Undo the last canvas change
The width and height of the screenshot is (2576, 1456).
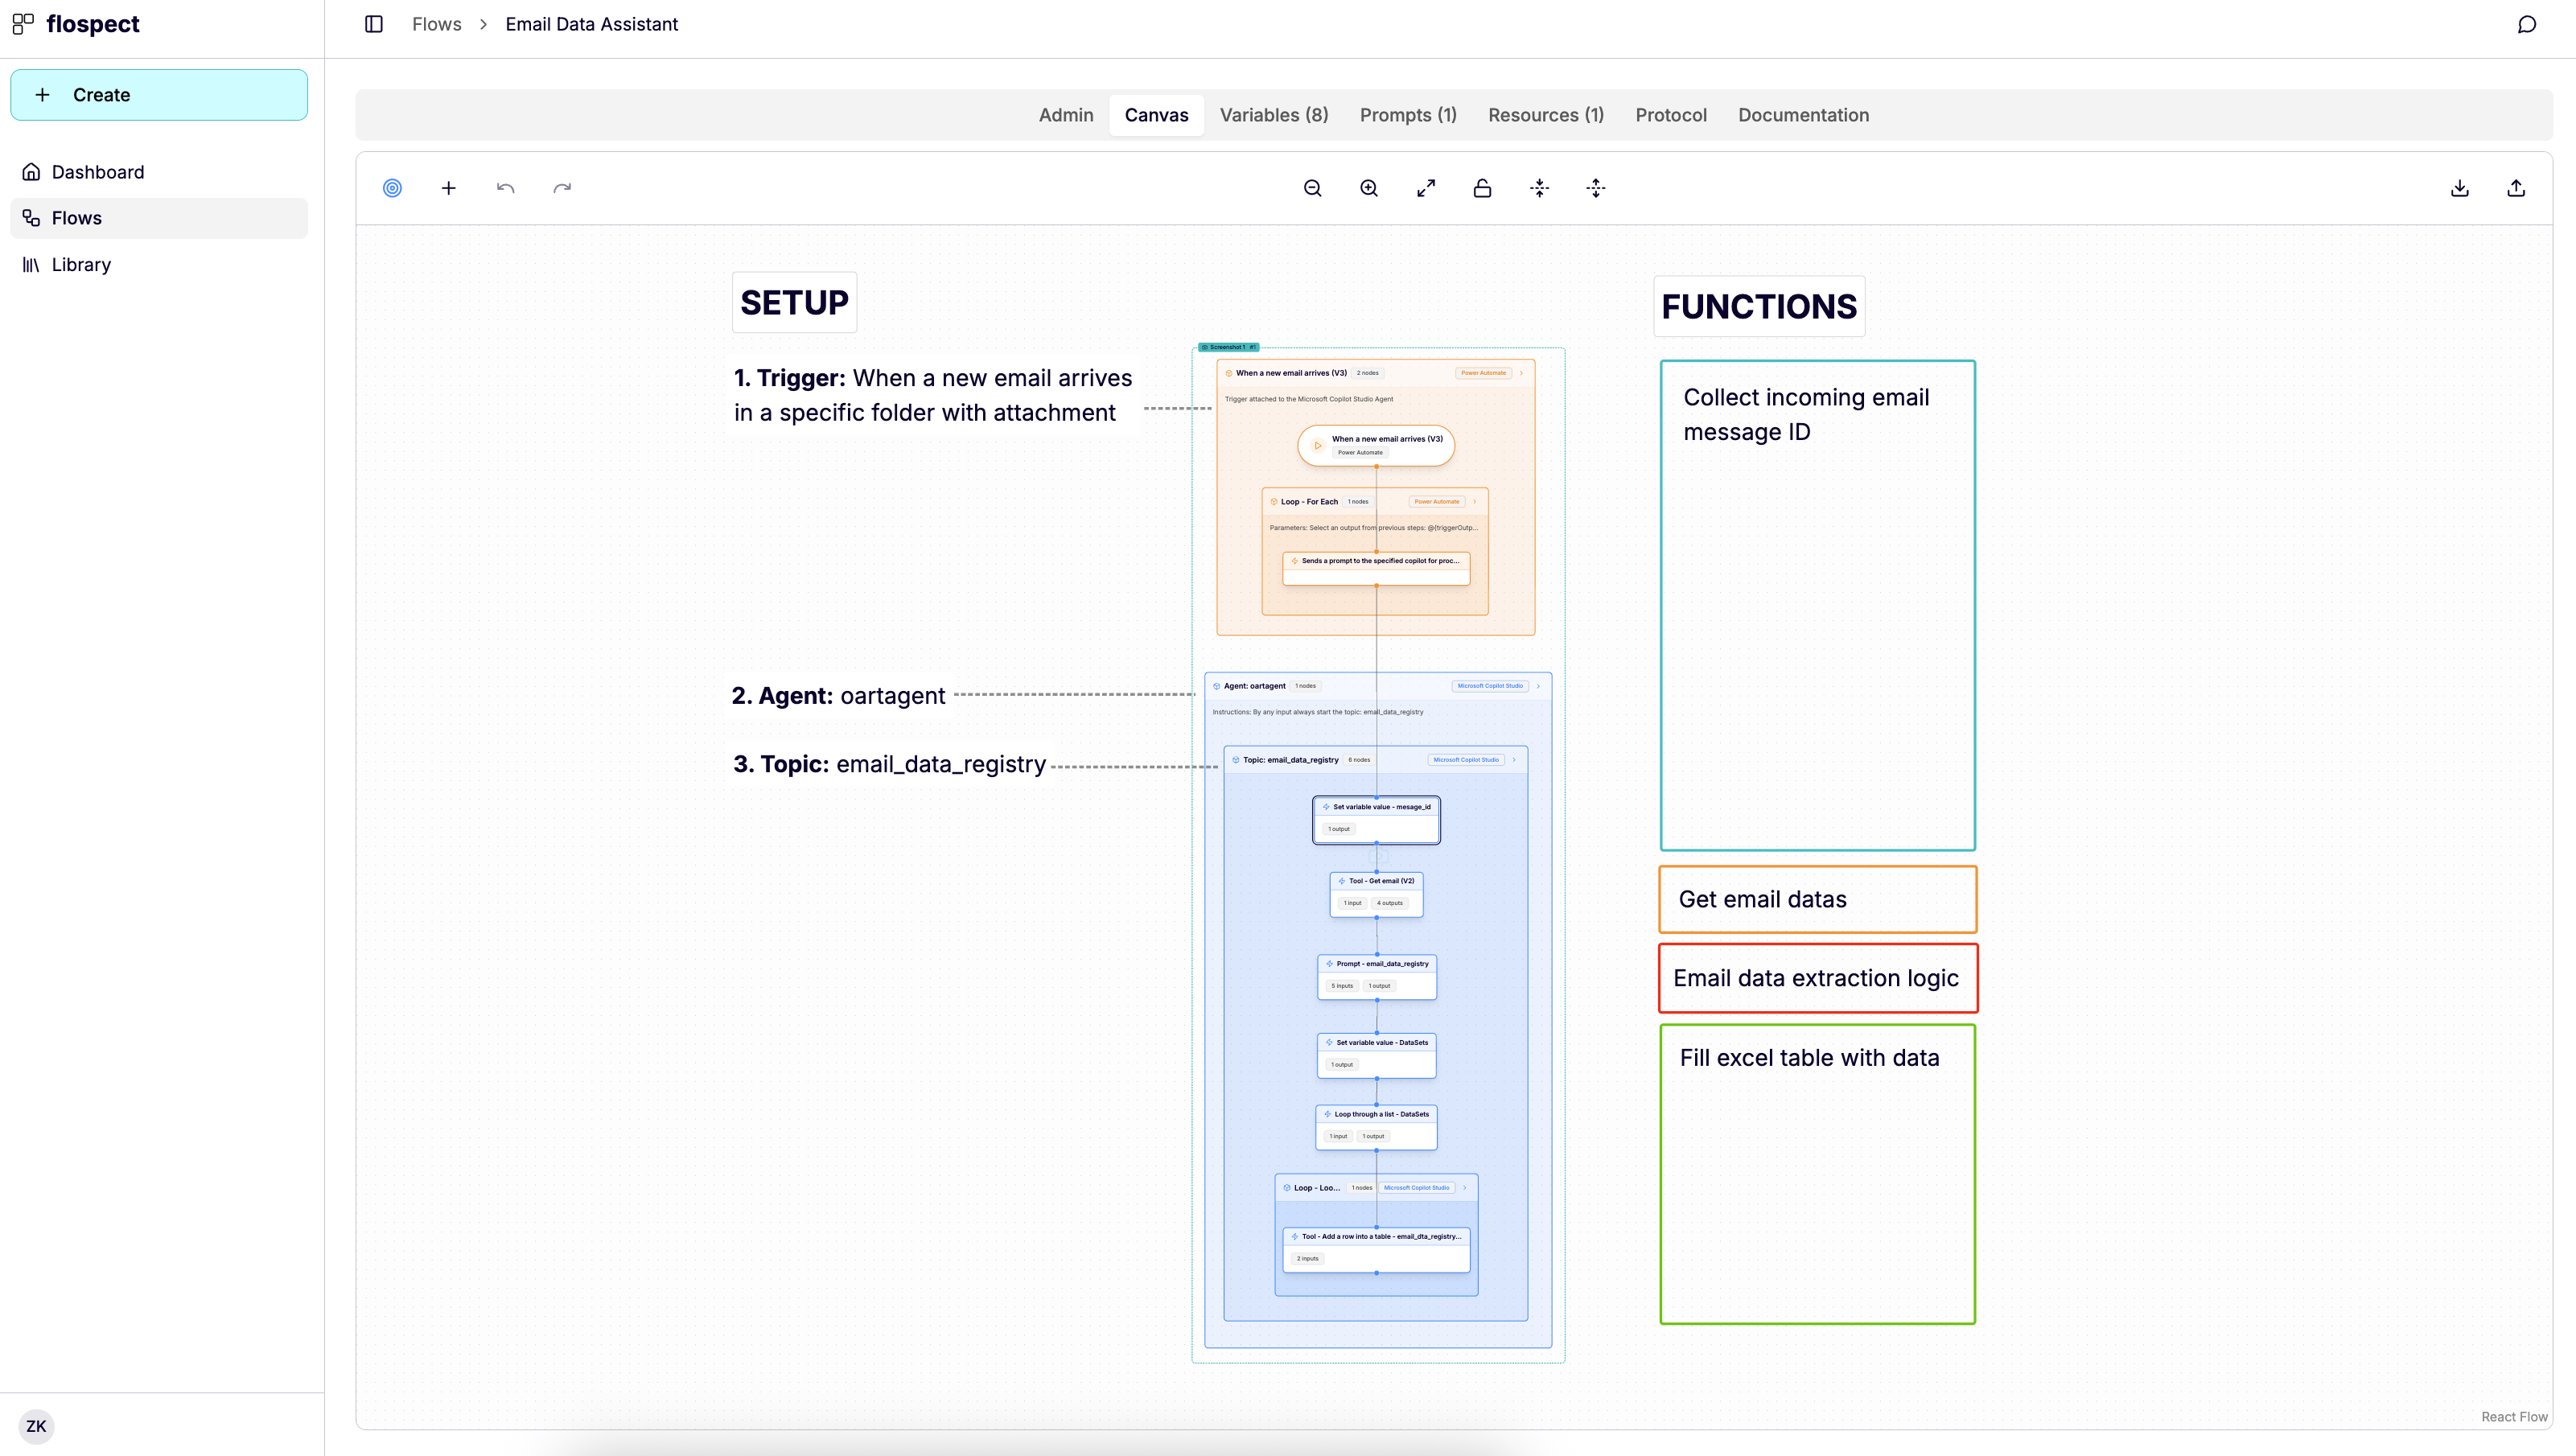(505, 188)
